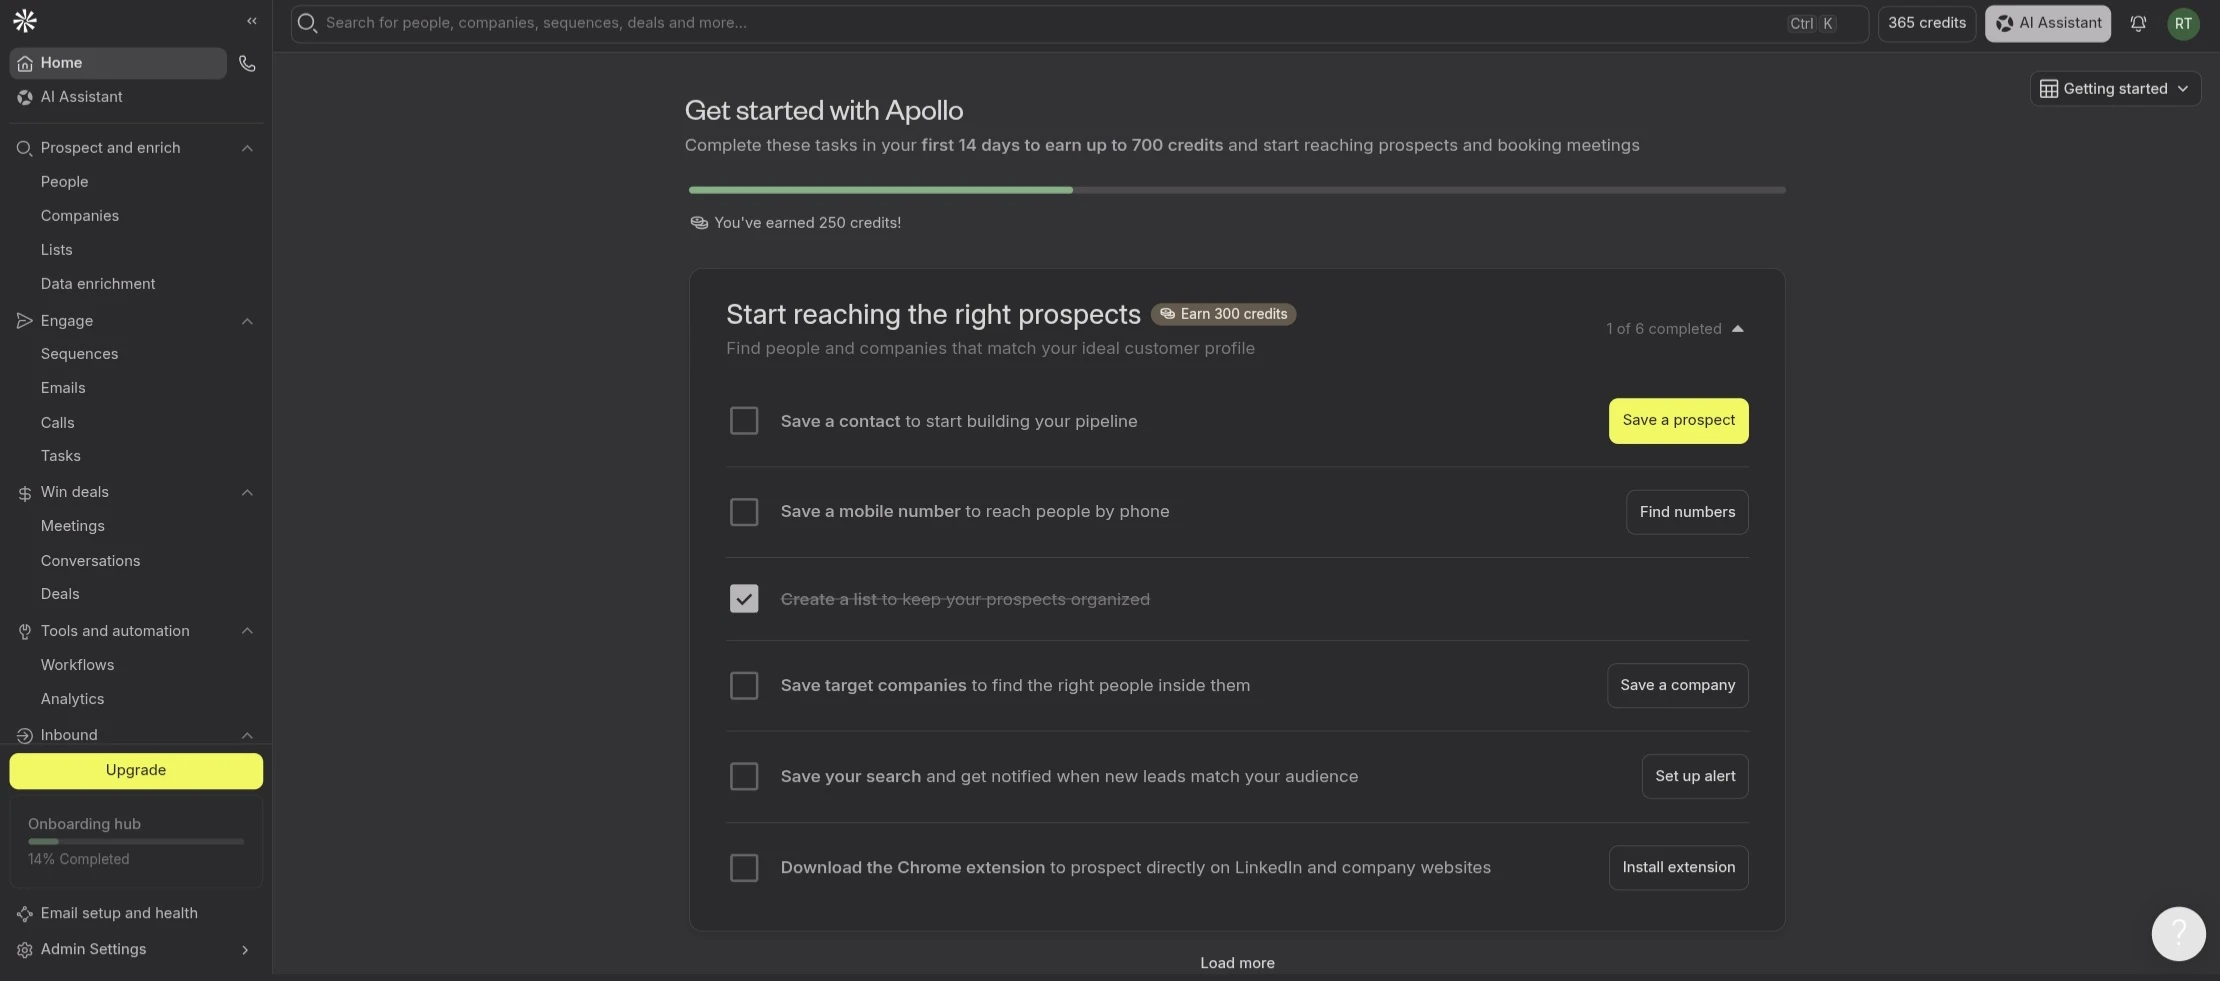The width and height of the screenshot is (2220, 981).
Task: Collapse the Inbound section chevron
Action: 247,735
